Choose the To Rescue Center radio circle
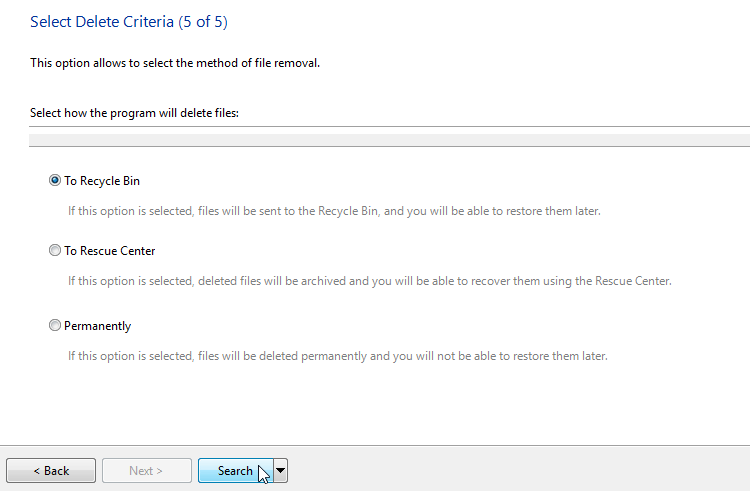The width and height of the screenshot is (750, 491). [55, 250]
